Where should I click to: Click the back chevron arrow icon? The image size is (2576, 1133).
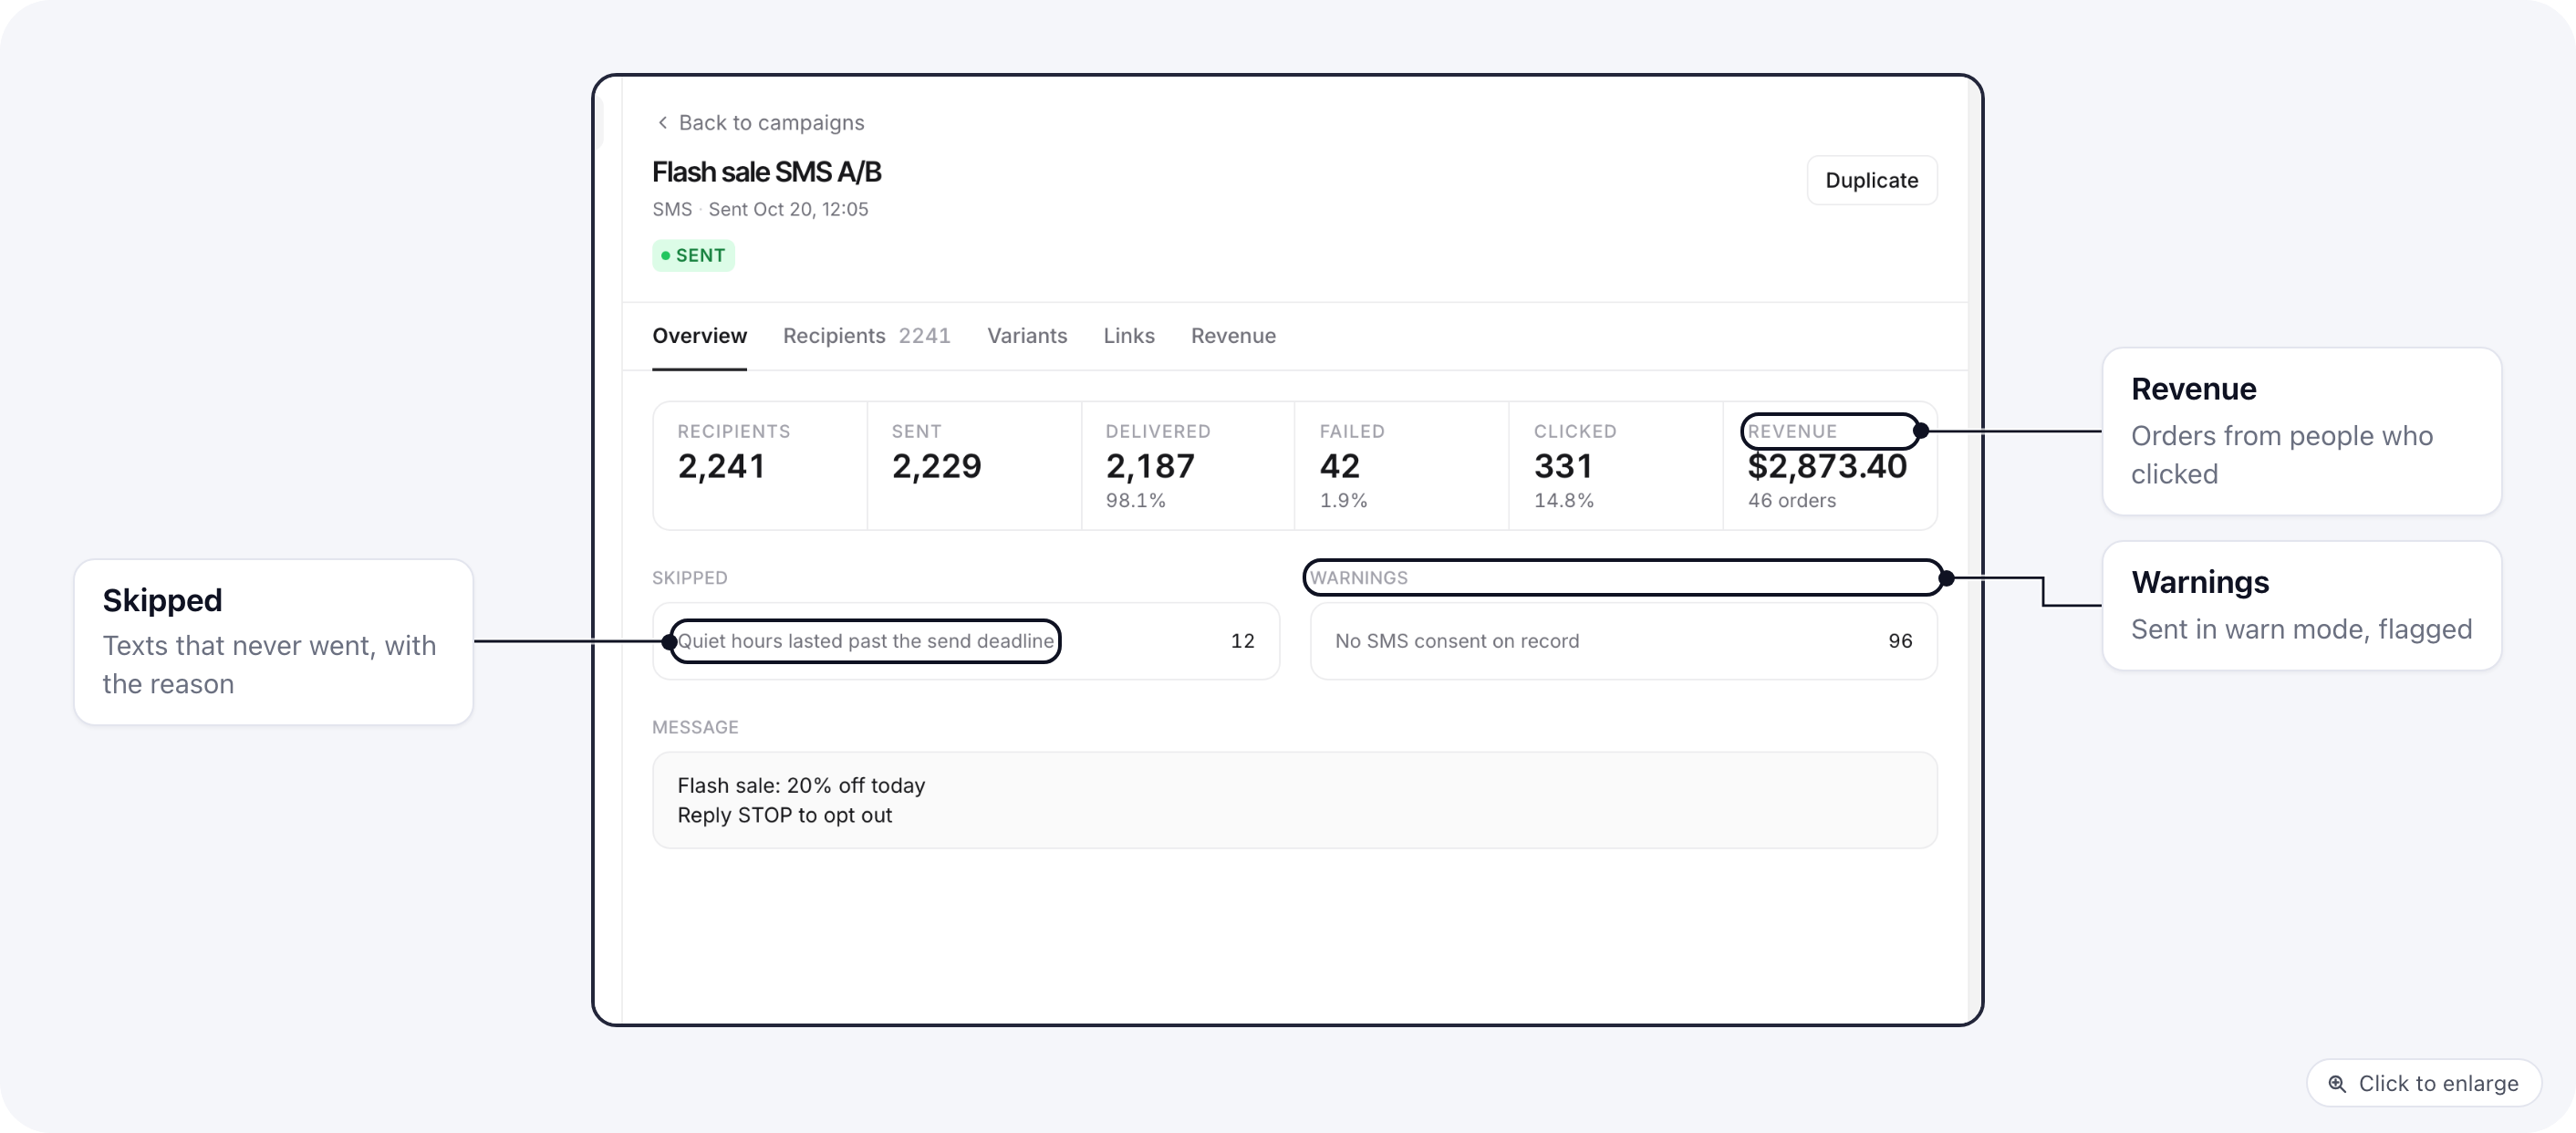coord(662,122)
